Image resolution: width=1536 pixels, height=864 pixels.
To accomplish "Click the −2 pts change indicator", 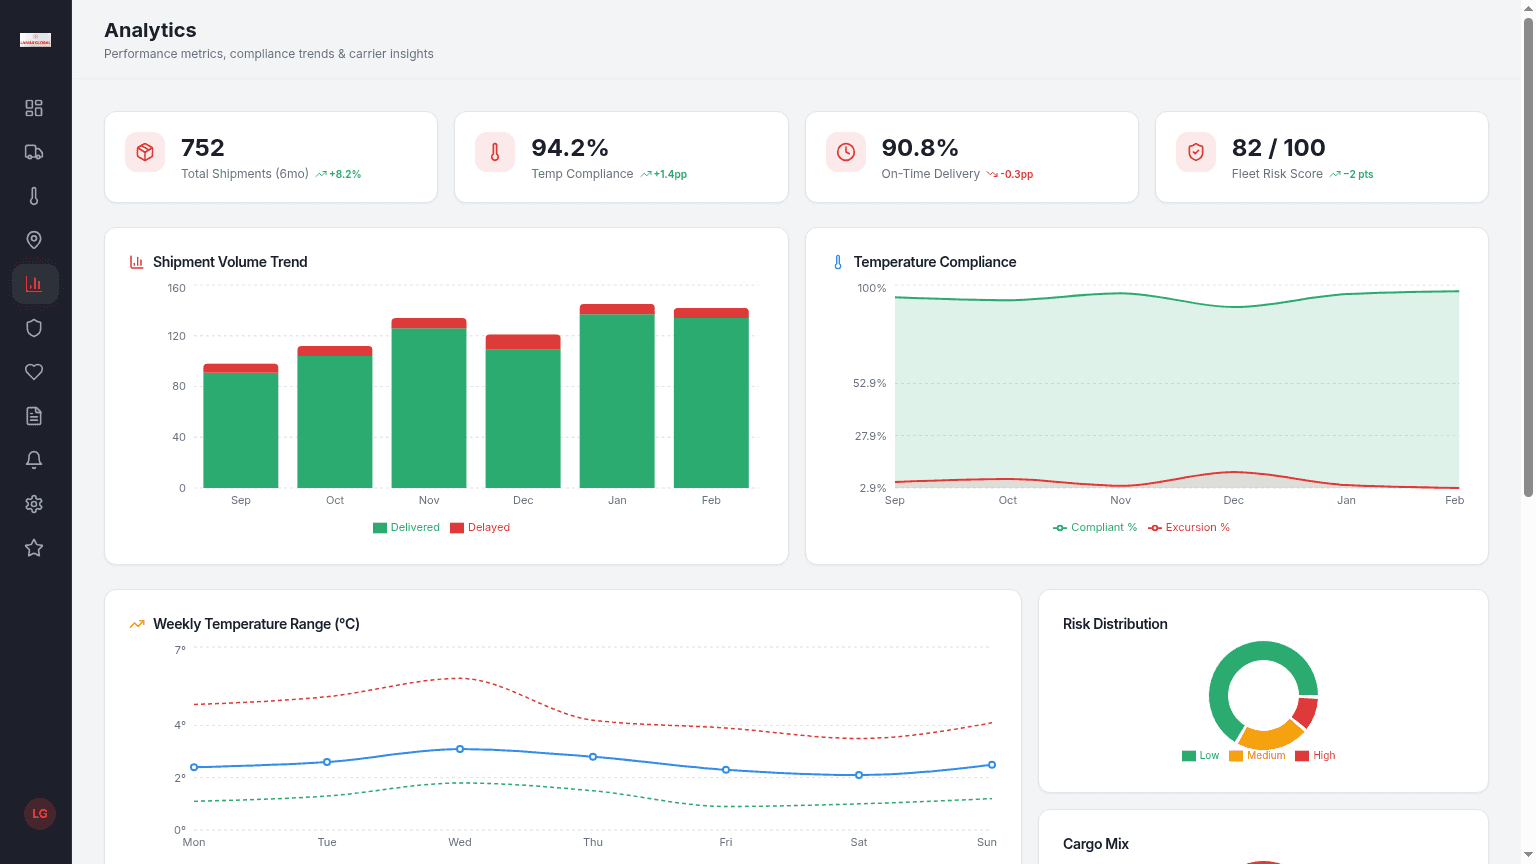I will pyautogui.click(x=1352, y=174).
